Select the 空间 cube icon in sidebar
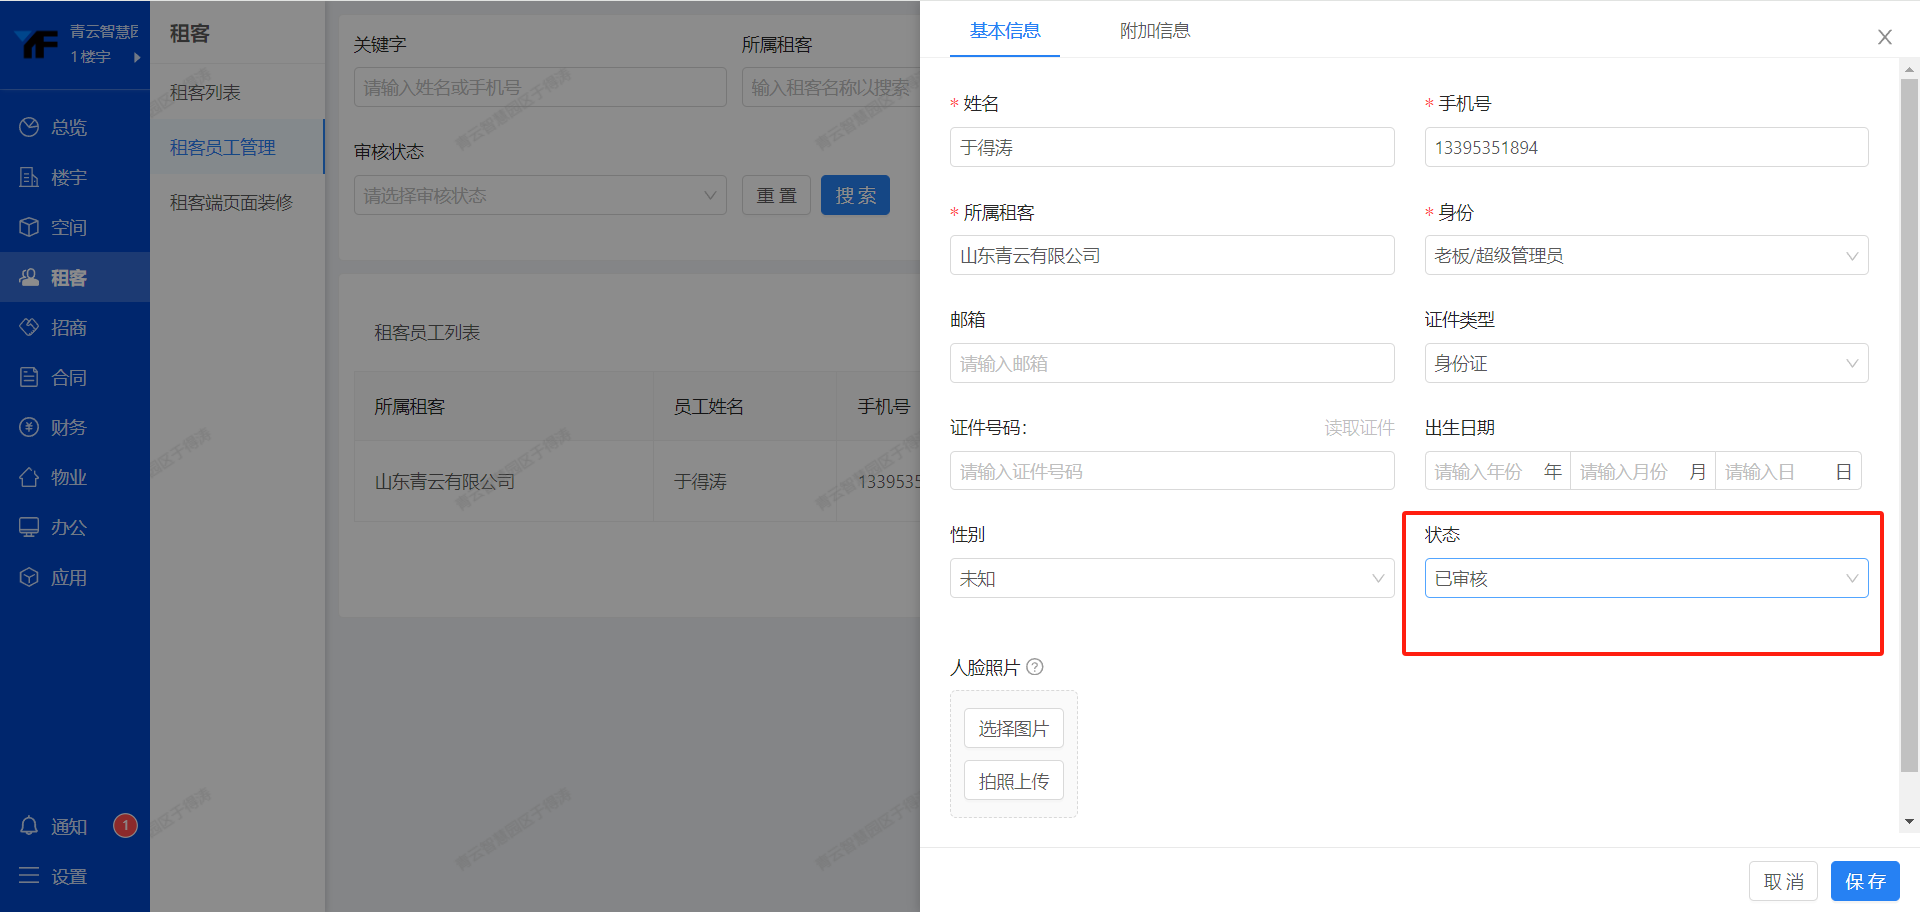The width and height of the screenshot is (1920, 912). click(29, 227)
